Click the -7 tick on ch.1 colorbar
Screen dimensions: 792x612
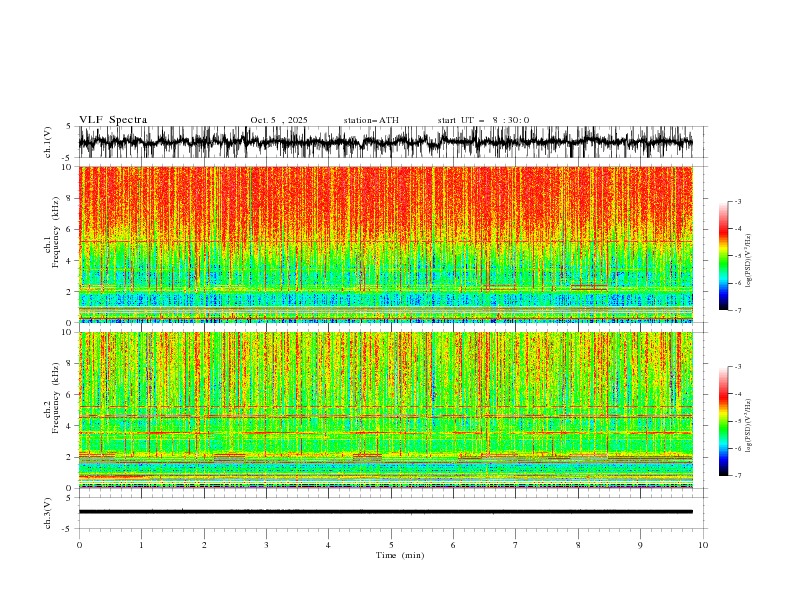[737, 311]
